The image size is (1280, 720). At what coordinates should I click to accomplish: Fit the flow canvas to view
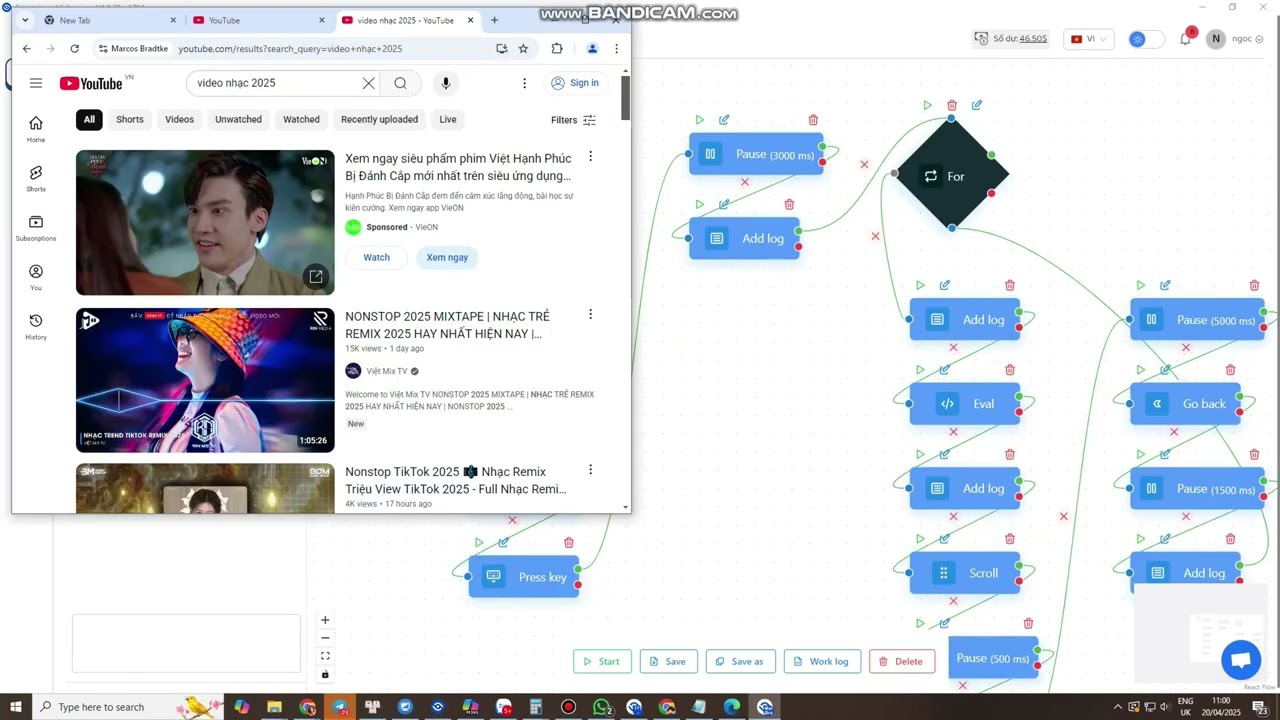pos(325,656)
